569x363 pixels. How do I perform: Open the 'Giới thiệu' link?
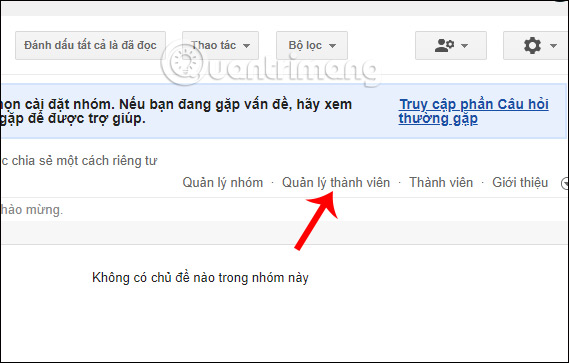point(520,183)
